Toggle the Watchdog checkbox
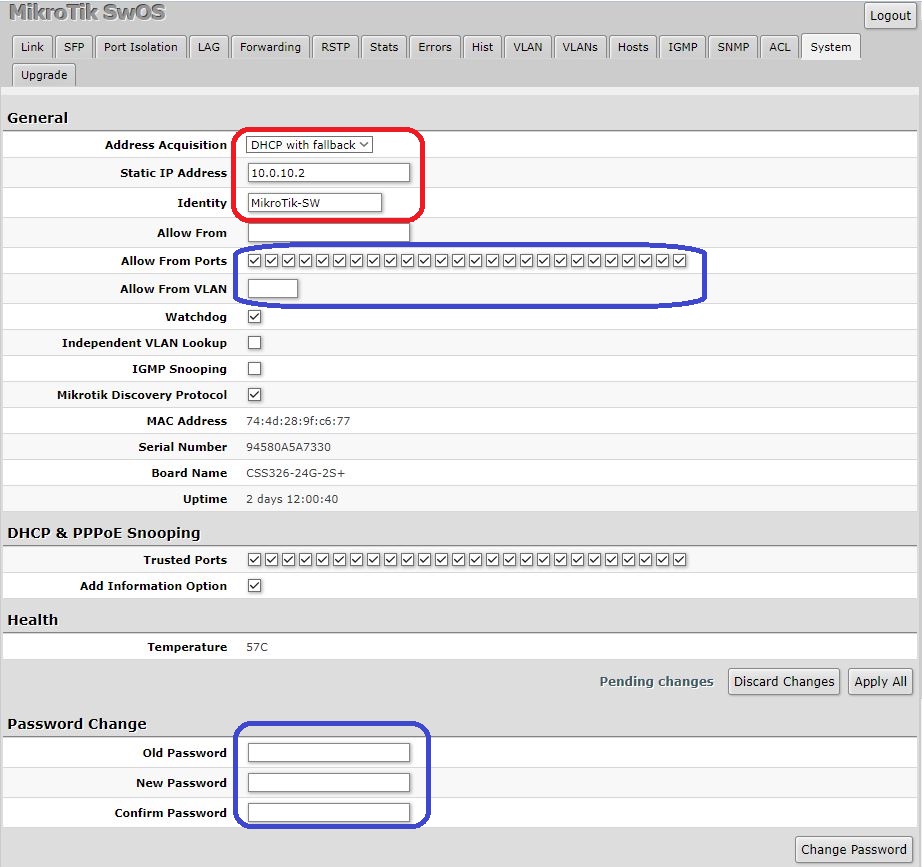Viewport: 922px width, 867px height. point(254,317)
